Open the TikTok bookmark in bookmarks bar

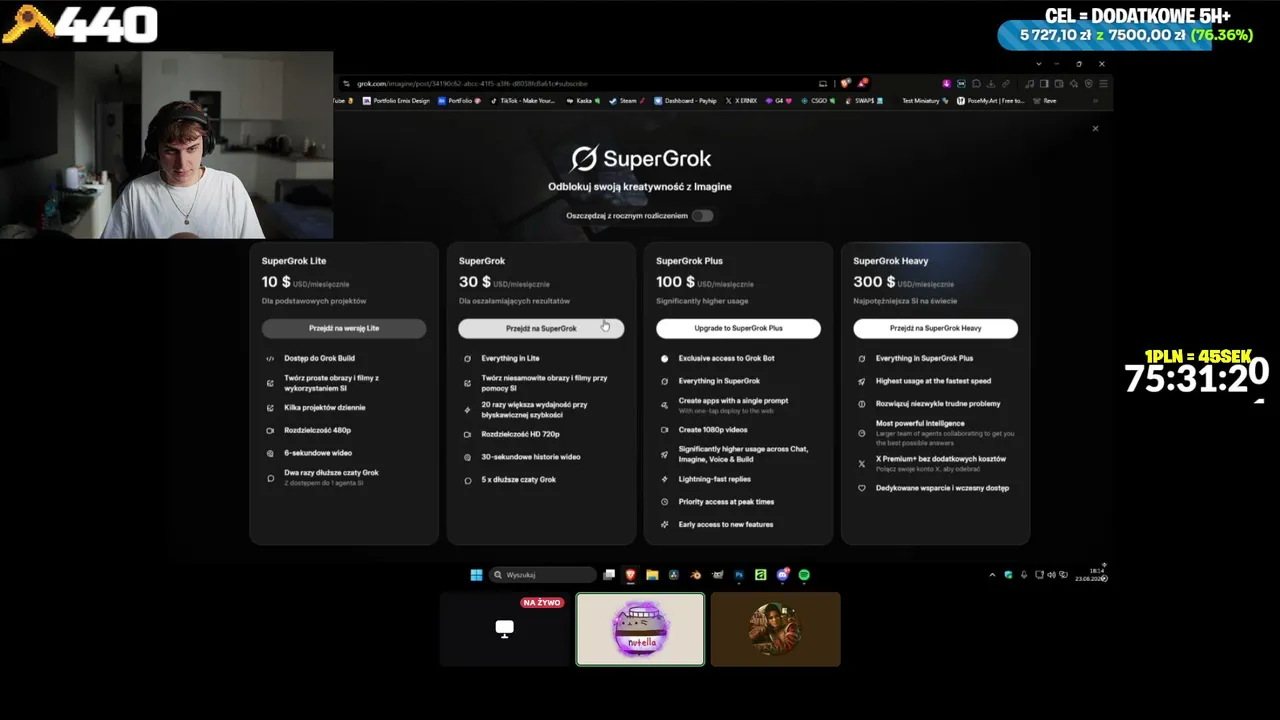522,101
